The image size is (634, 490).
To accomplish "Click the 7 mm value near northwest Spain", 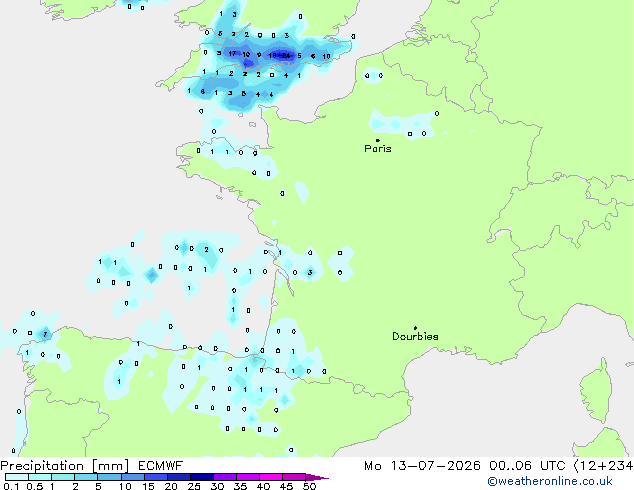I will click(x=45, y=334).
